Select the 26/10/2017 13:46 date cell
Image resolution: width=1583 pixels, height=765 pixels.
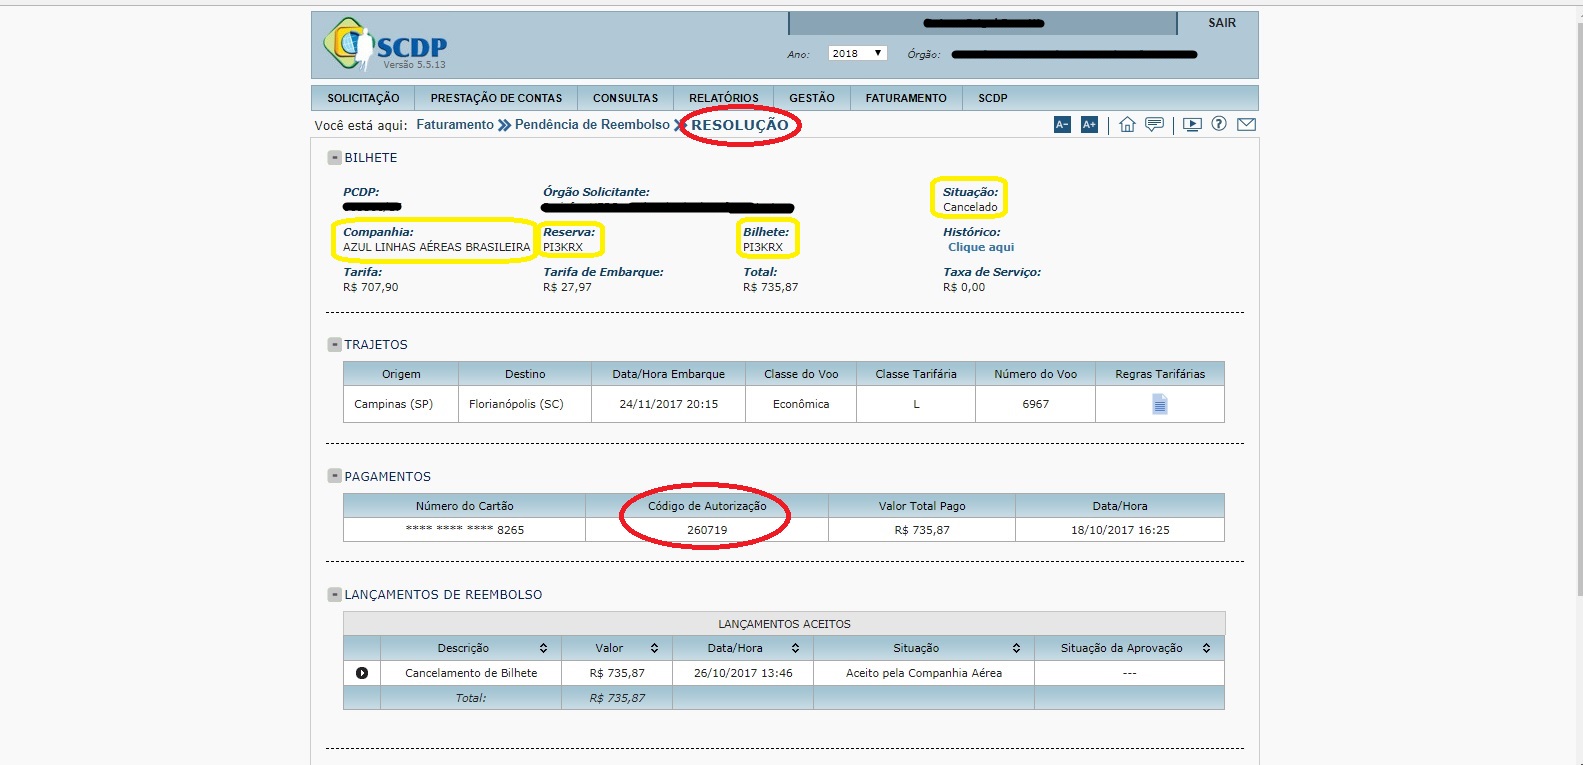pos(743,673)
